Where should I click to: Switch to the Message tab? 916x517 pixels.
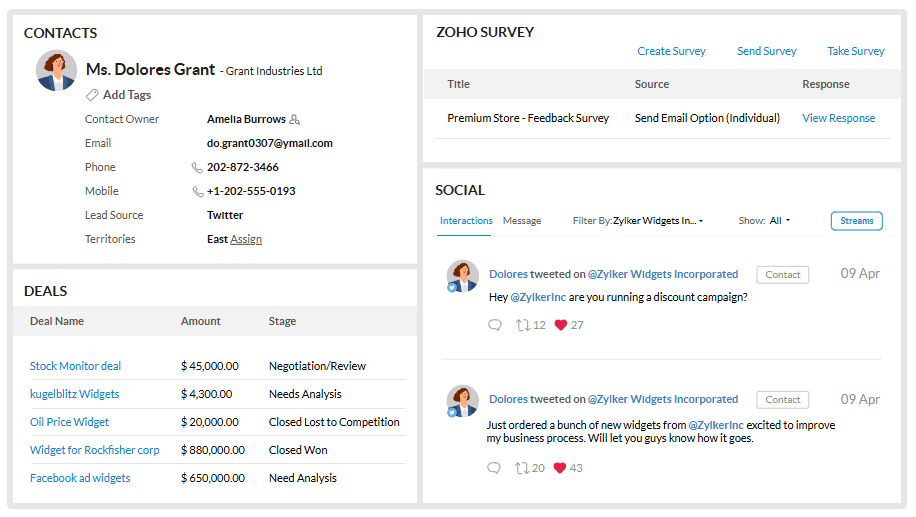[522, 221]
